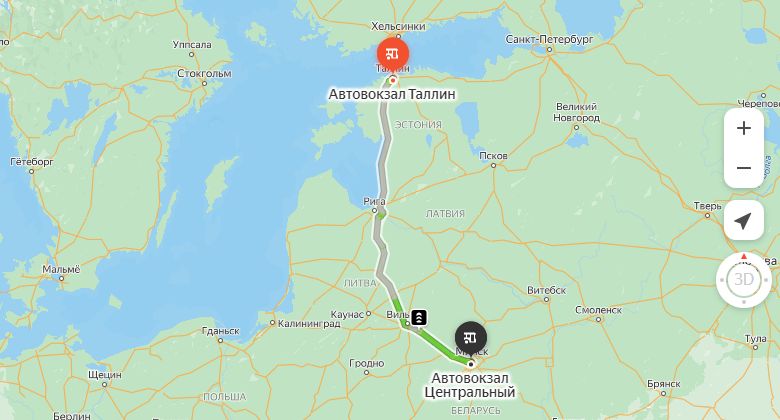Click the Калининград city label

309,323
